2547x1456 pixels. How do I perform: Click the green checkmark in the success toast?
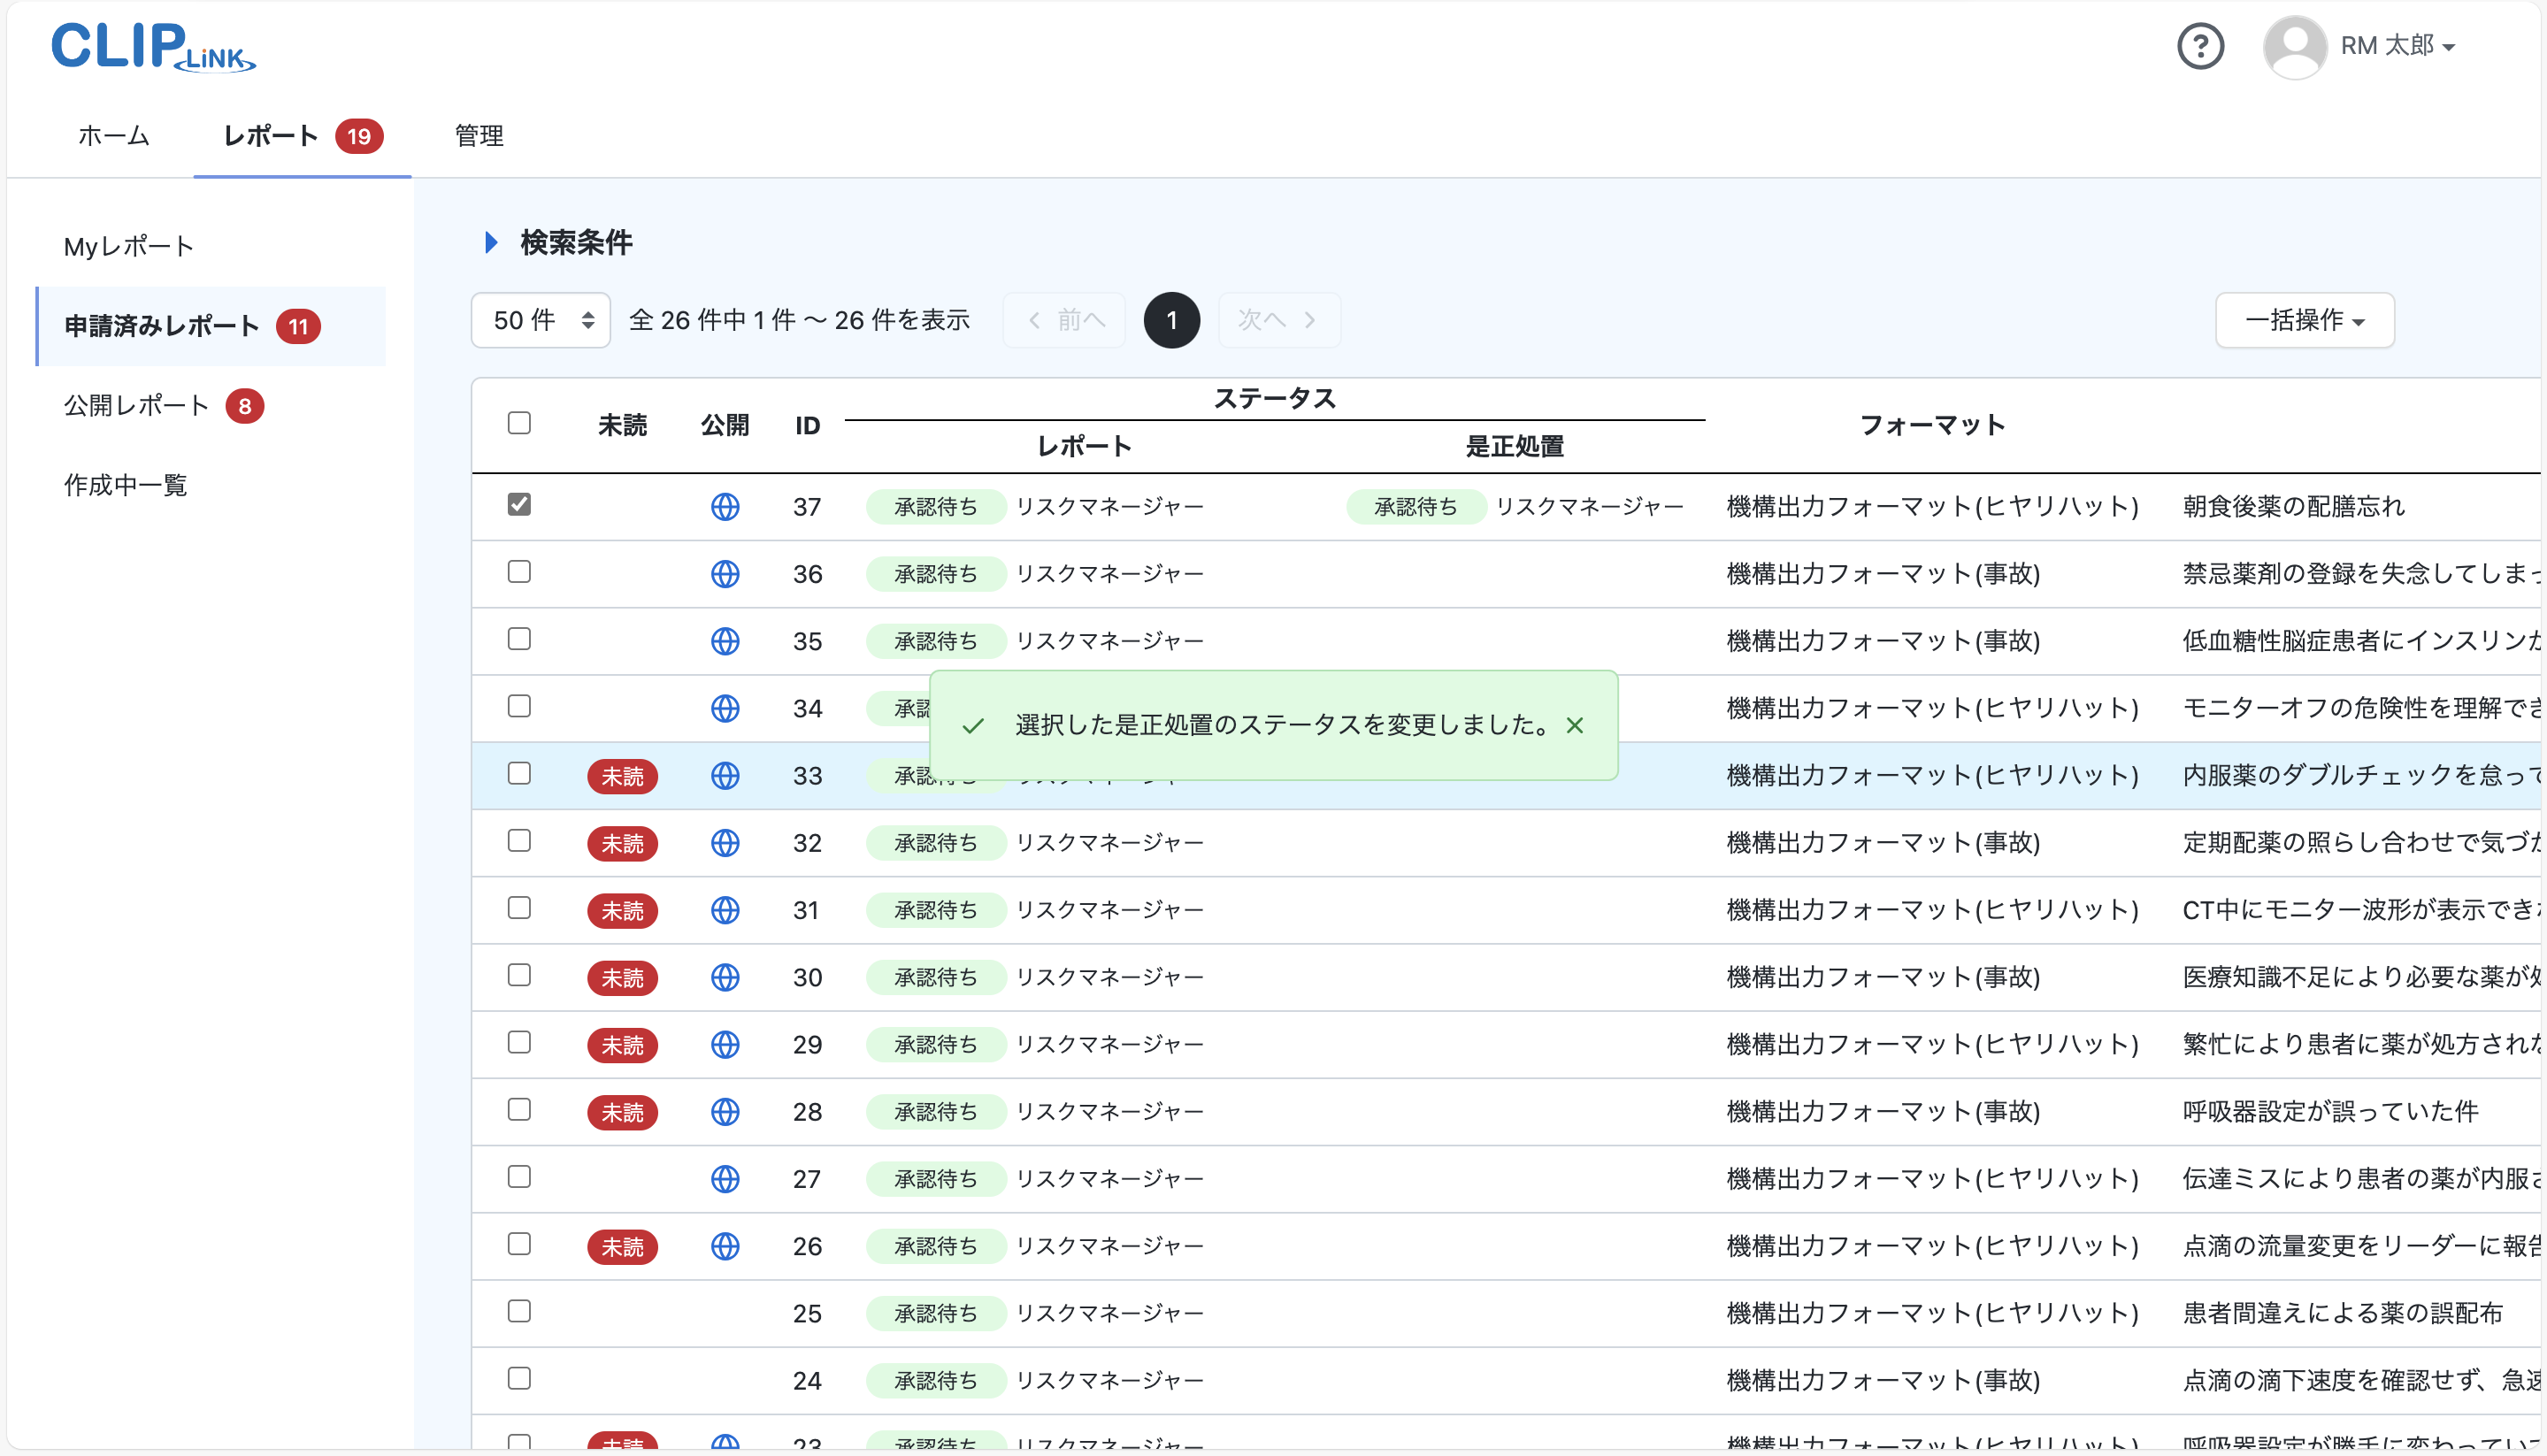[972, 726]
